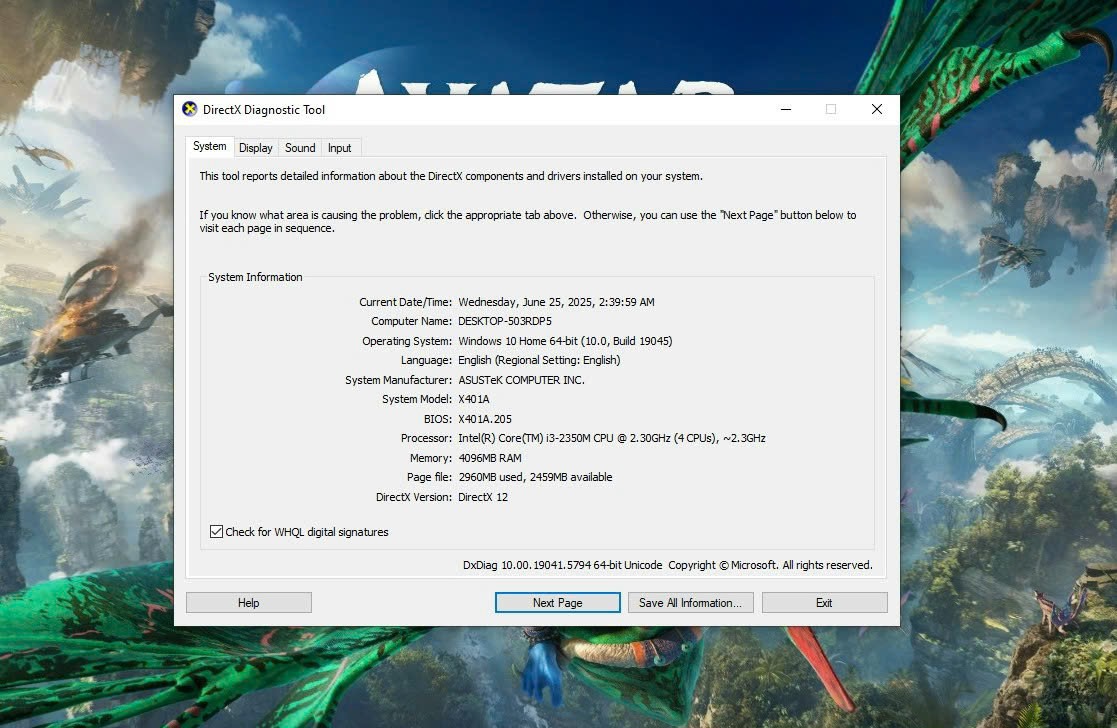1117x728 pixels.
Task: Click Save All Information button
Action: pyautogui.click(x=690, y=603)
